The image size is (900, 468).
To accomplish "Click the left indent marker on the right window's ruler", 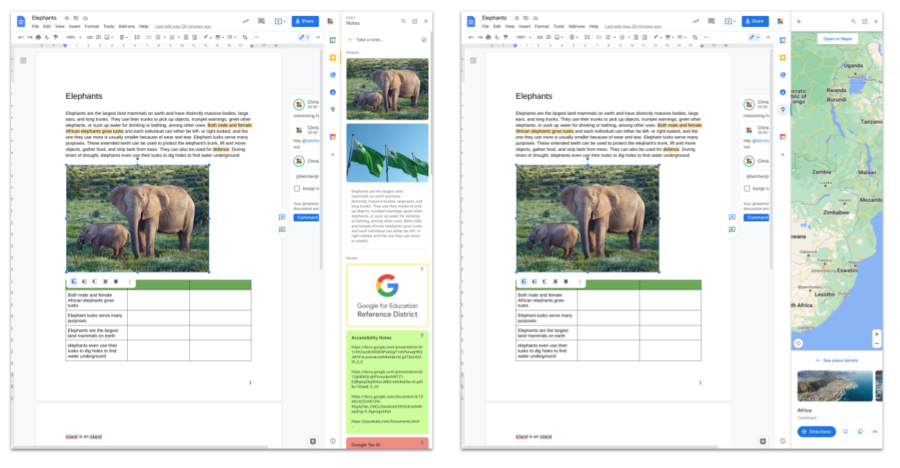I will click(515, 46).
